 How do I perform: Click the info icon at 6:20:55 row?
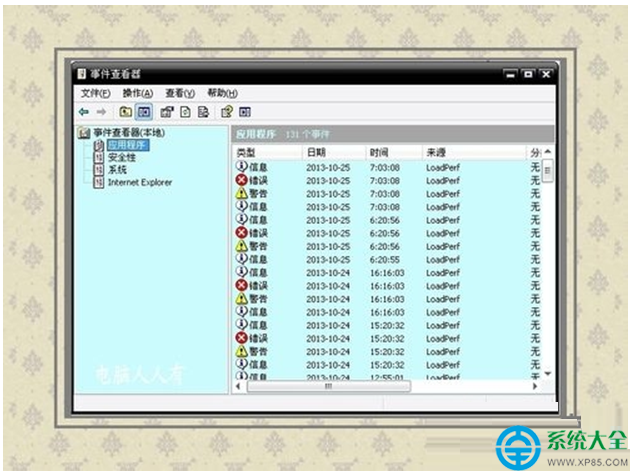click(241, 259)
